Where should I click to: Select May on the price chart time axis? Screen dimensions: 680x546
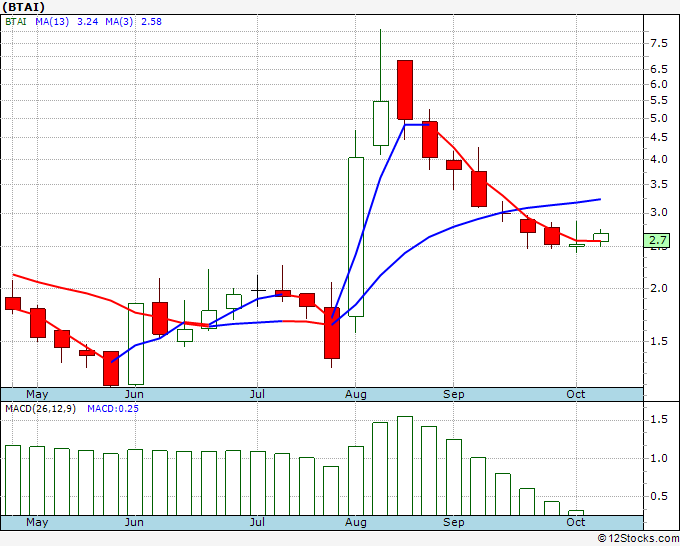coord(37,394)
